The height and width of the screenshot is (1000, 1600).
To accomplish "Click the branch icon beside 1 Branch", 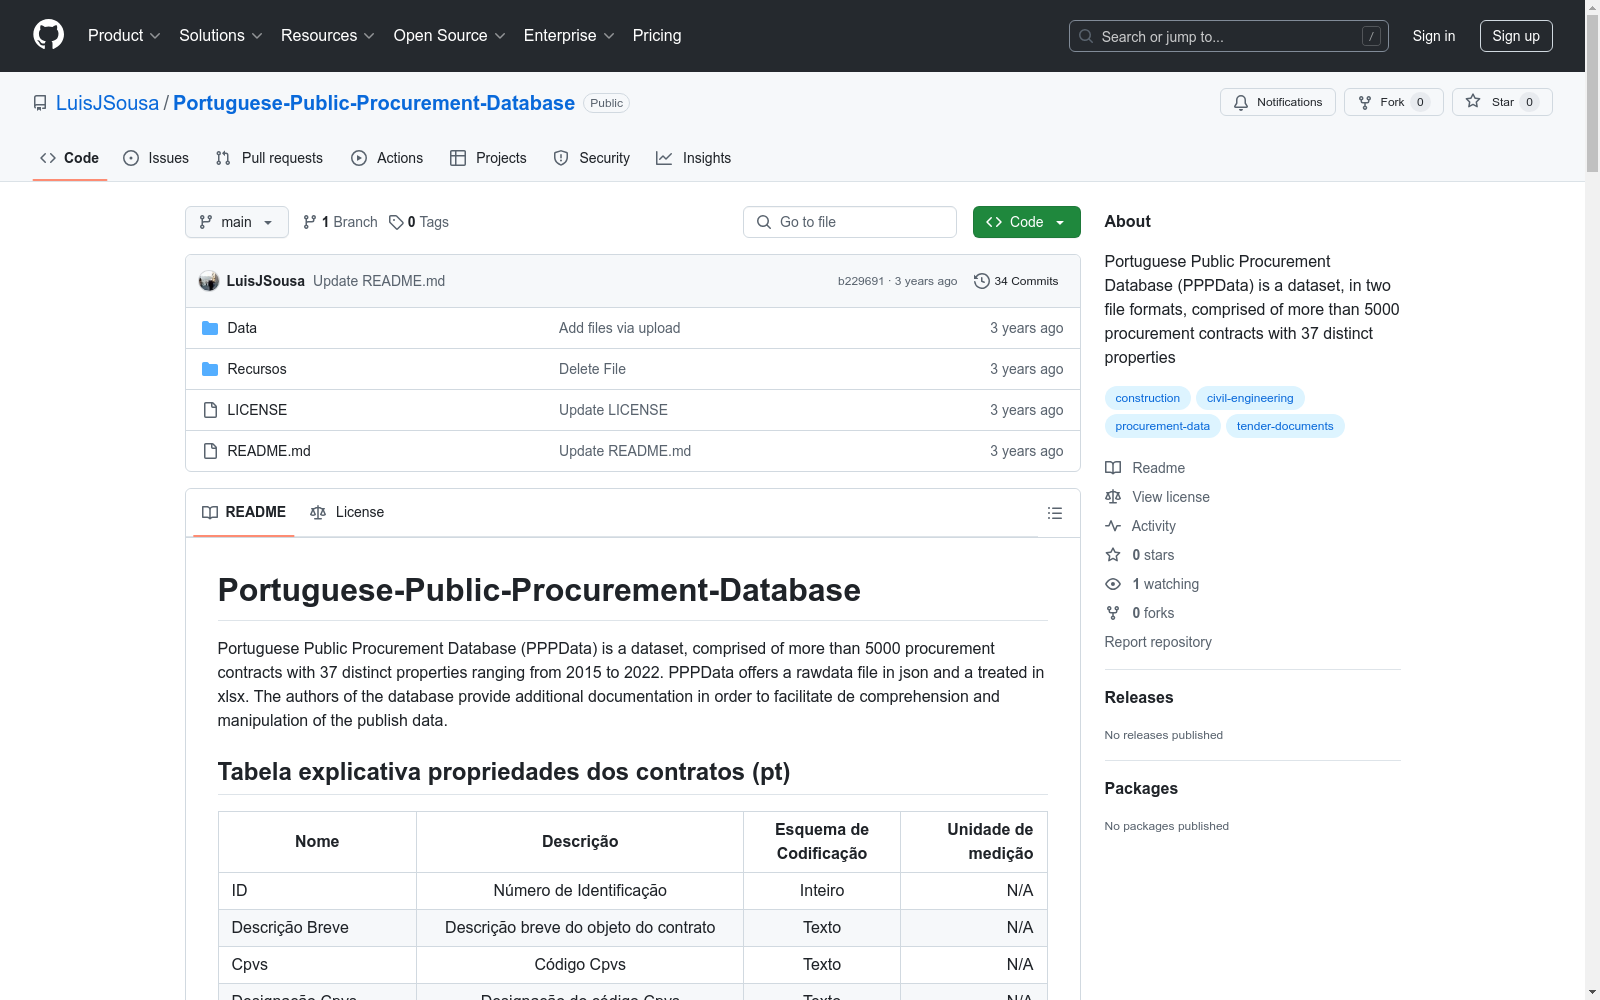I will [x=310, y=222].
